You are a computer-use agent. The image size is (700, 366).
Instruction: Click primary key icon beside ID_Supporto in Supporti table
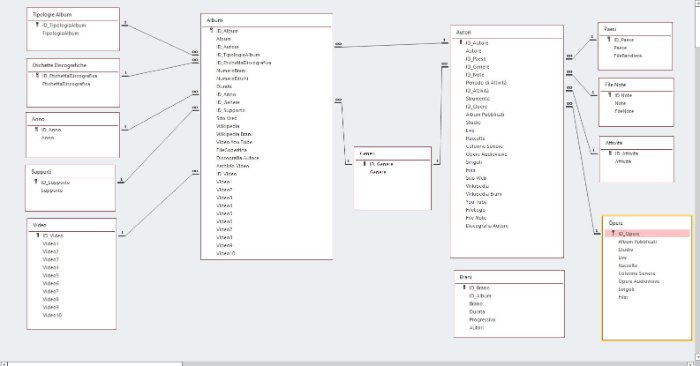36,182
